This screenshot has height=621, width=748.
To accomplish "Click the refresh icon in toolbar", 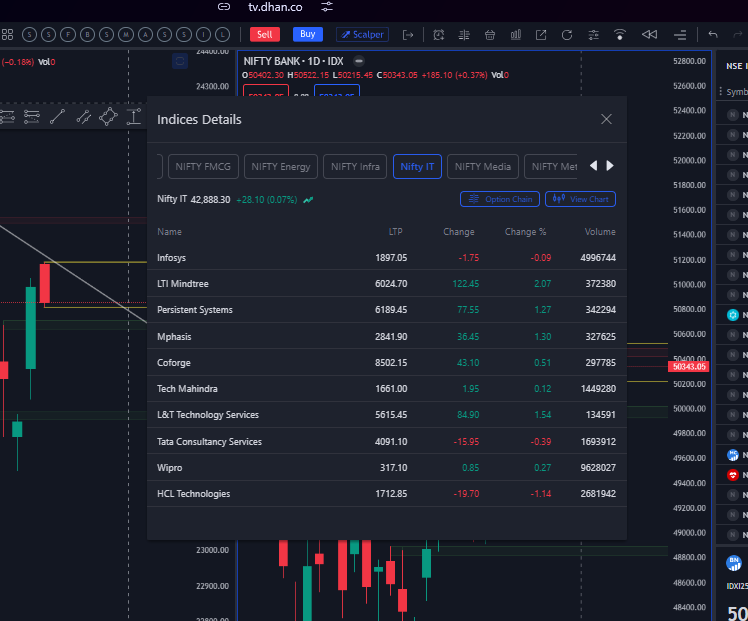I will pyautogui.click(x=567, y=35).
